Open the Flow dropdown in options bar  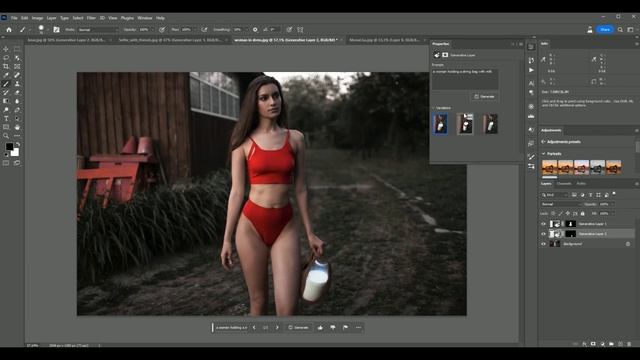pyautogui.click(x=194, y=29)
